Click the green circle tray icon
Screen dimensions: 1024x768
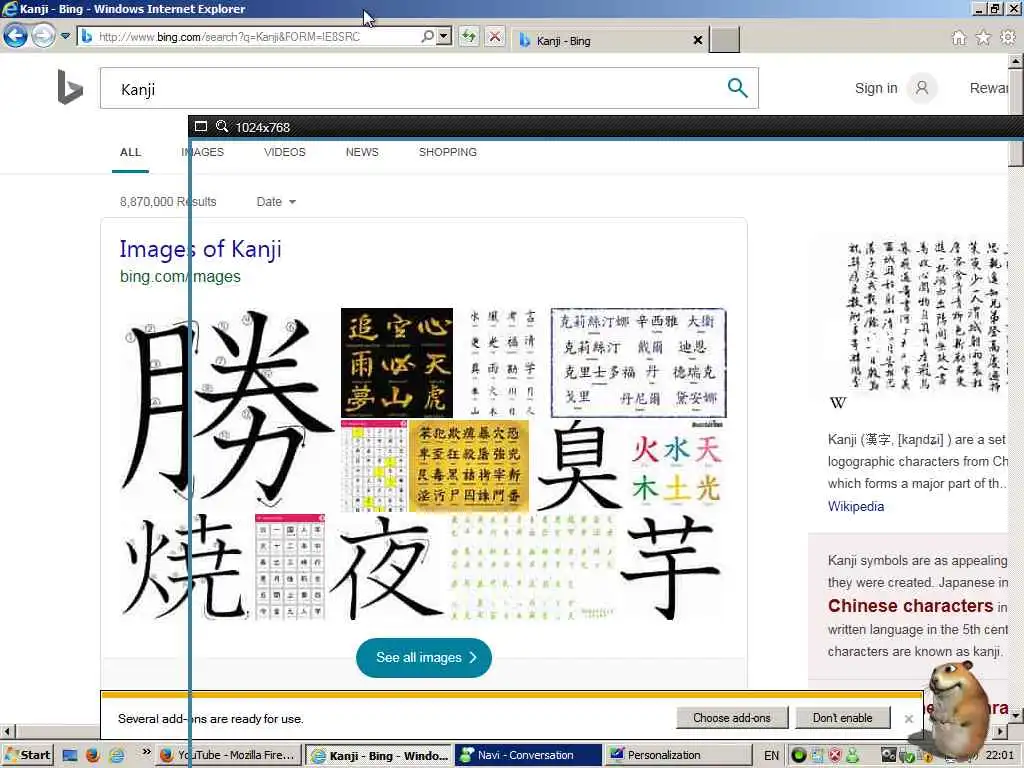(798, 756)
